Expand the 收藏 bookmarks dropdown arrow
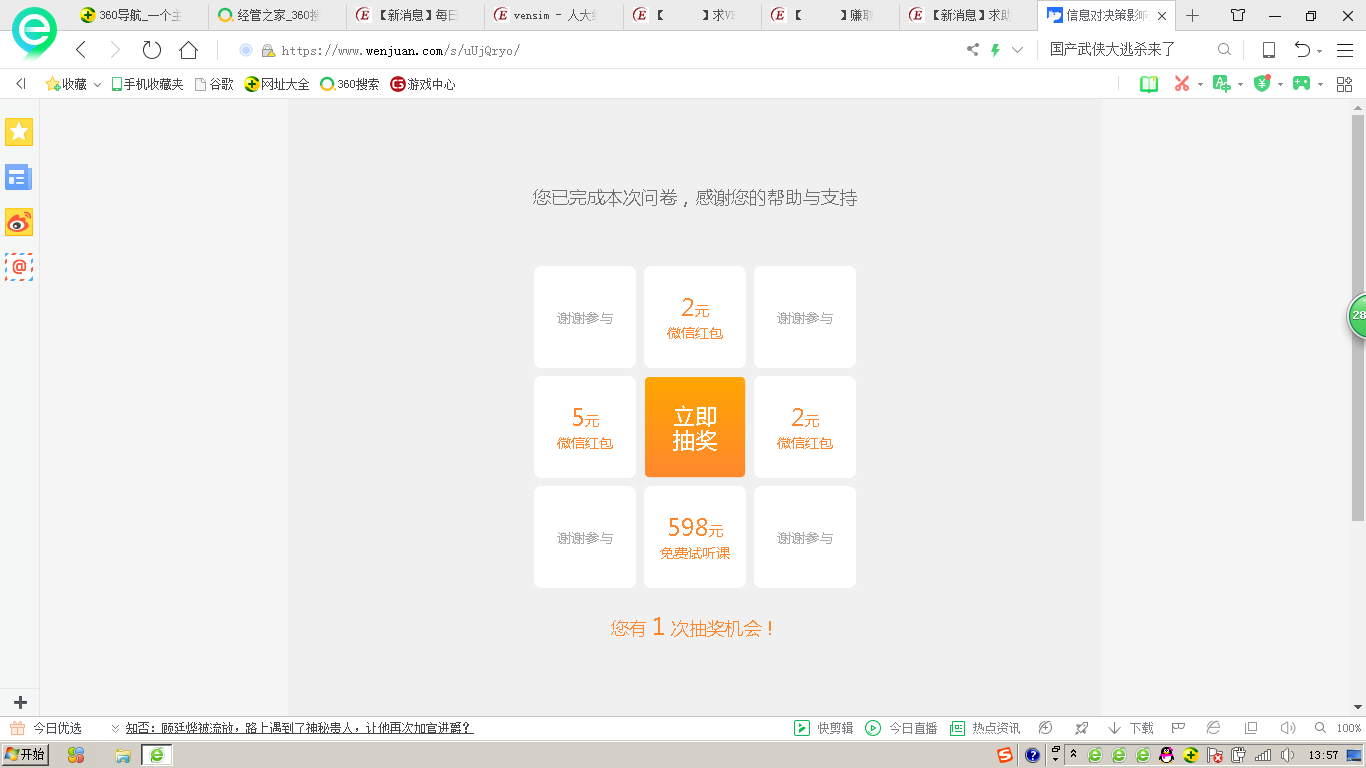 [x=97, y=85]
